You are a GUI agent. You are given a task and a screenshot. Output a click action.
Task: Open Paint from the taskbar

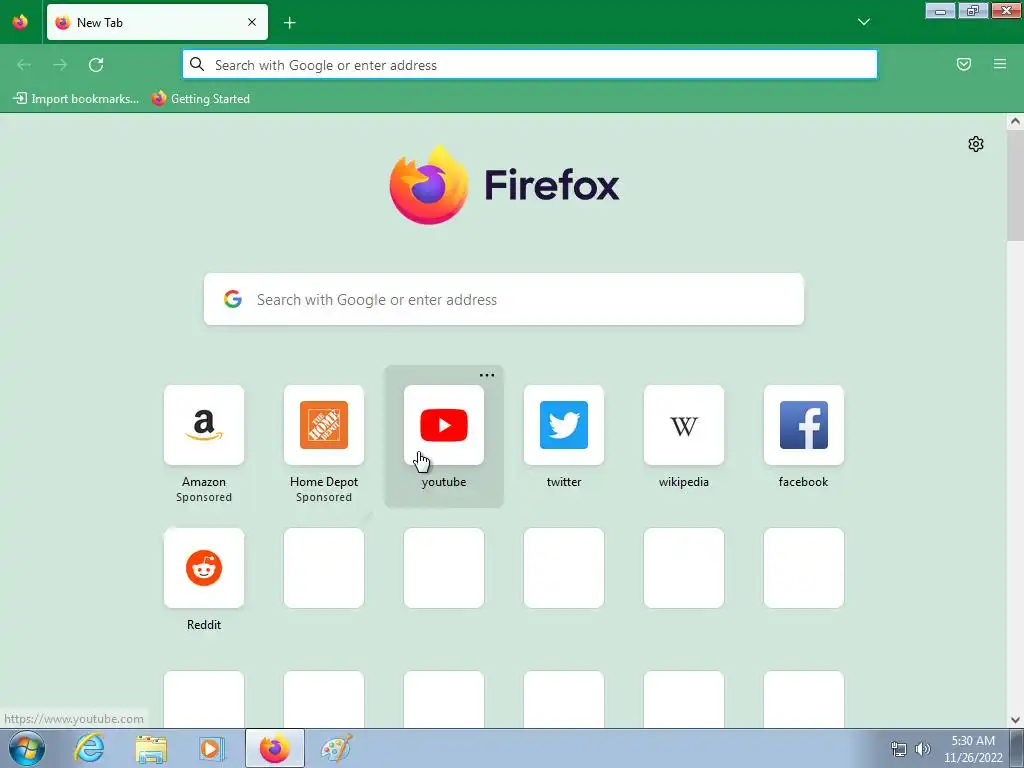pyautogui.click(x=336, y=748)
